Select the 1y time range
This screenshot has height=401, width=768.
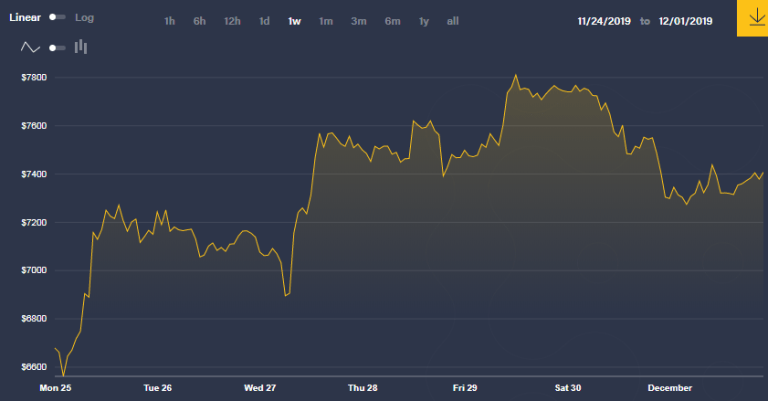424,21
